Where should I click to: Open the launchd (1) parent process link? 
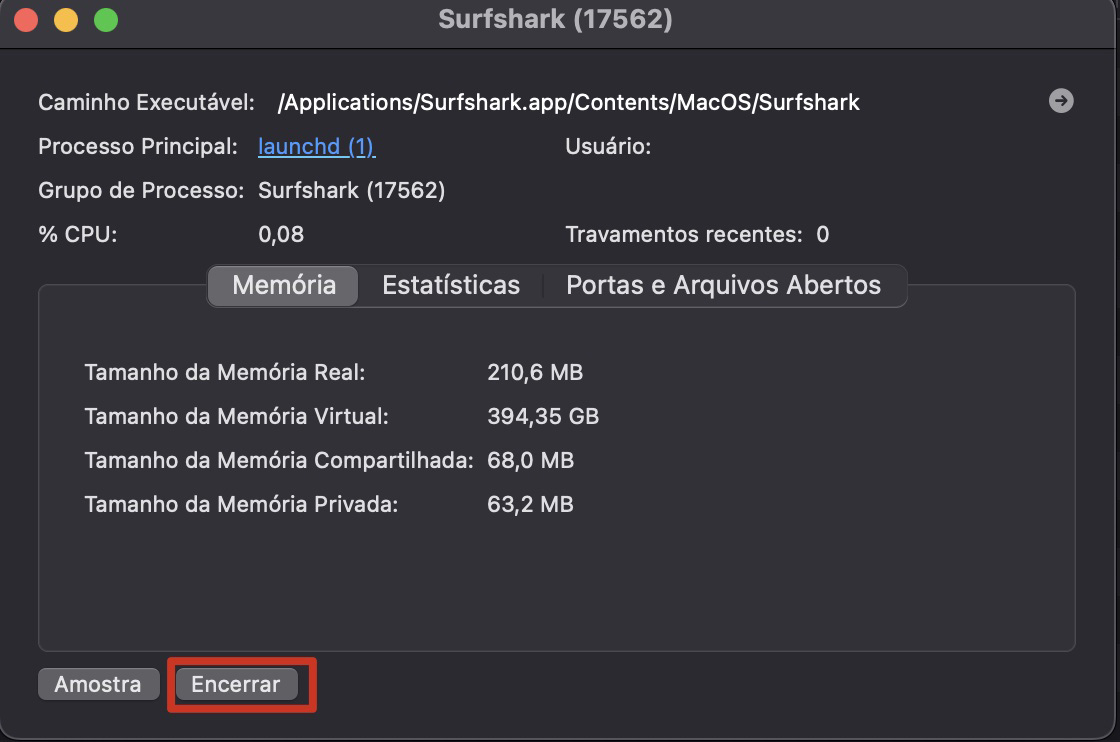point(316,146)
